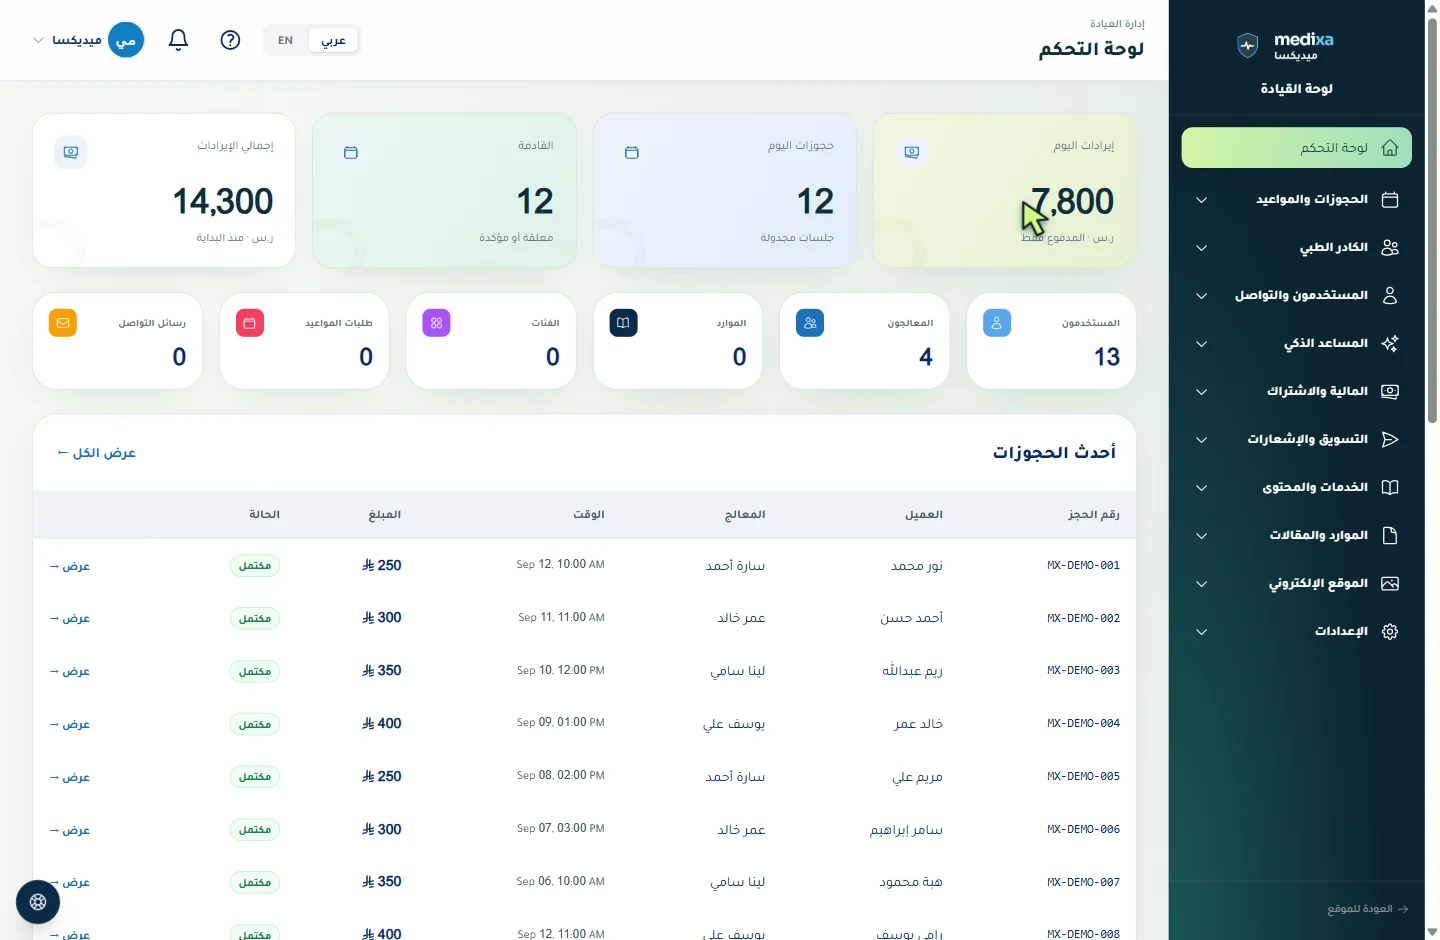Screen dimensions: 1440x940
Task: Click the money icon on إجمالي الإيرادات card
Action: coord(71,152)
